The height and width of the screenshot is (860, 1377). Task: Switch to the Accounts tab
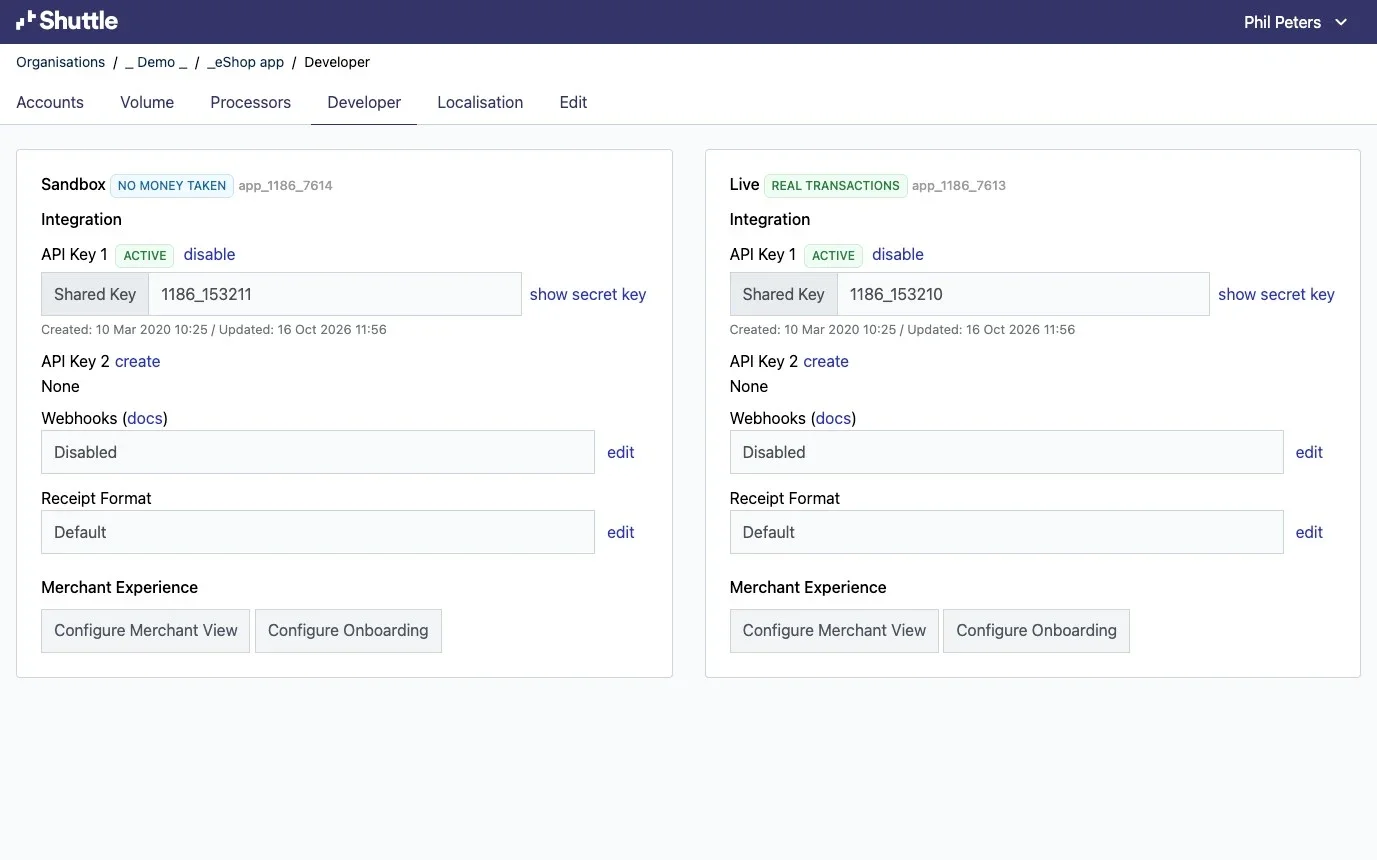click(50, 102)
